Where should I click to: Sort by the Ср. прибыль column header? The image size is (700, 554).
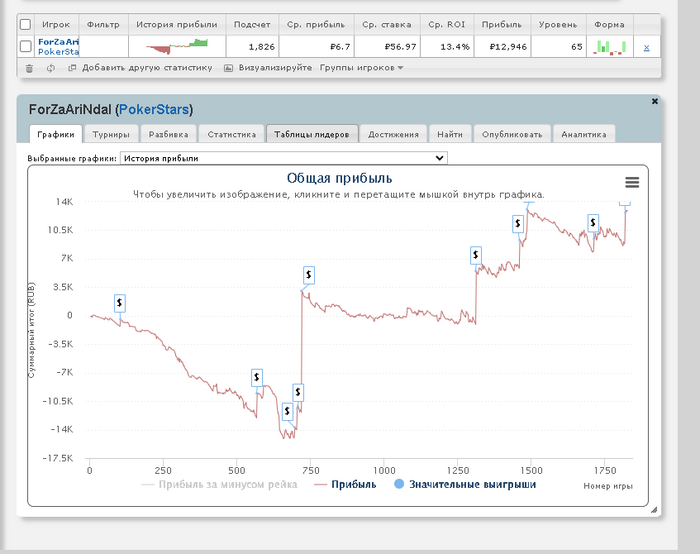(316, 25)
